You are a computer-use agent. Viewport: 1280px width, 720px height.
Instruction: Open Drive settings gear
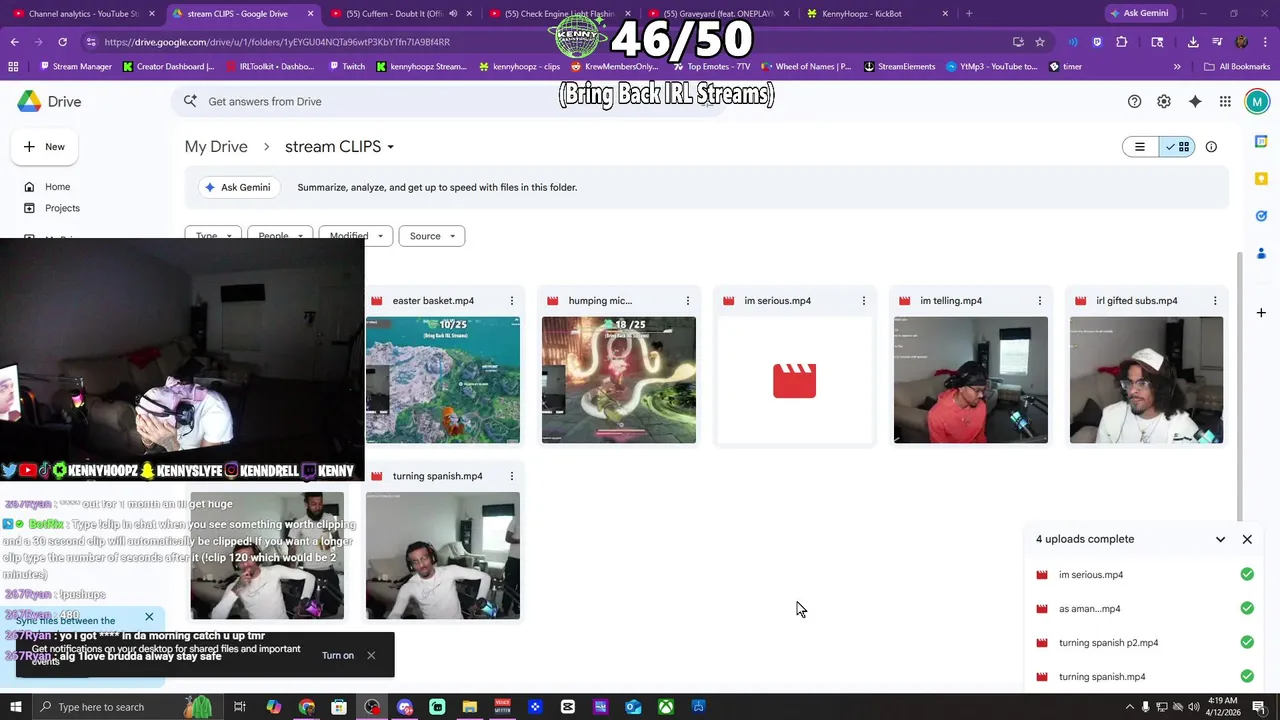[x=1164, y=101]
